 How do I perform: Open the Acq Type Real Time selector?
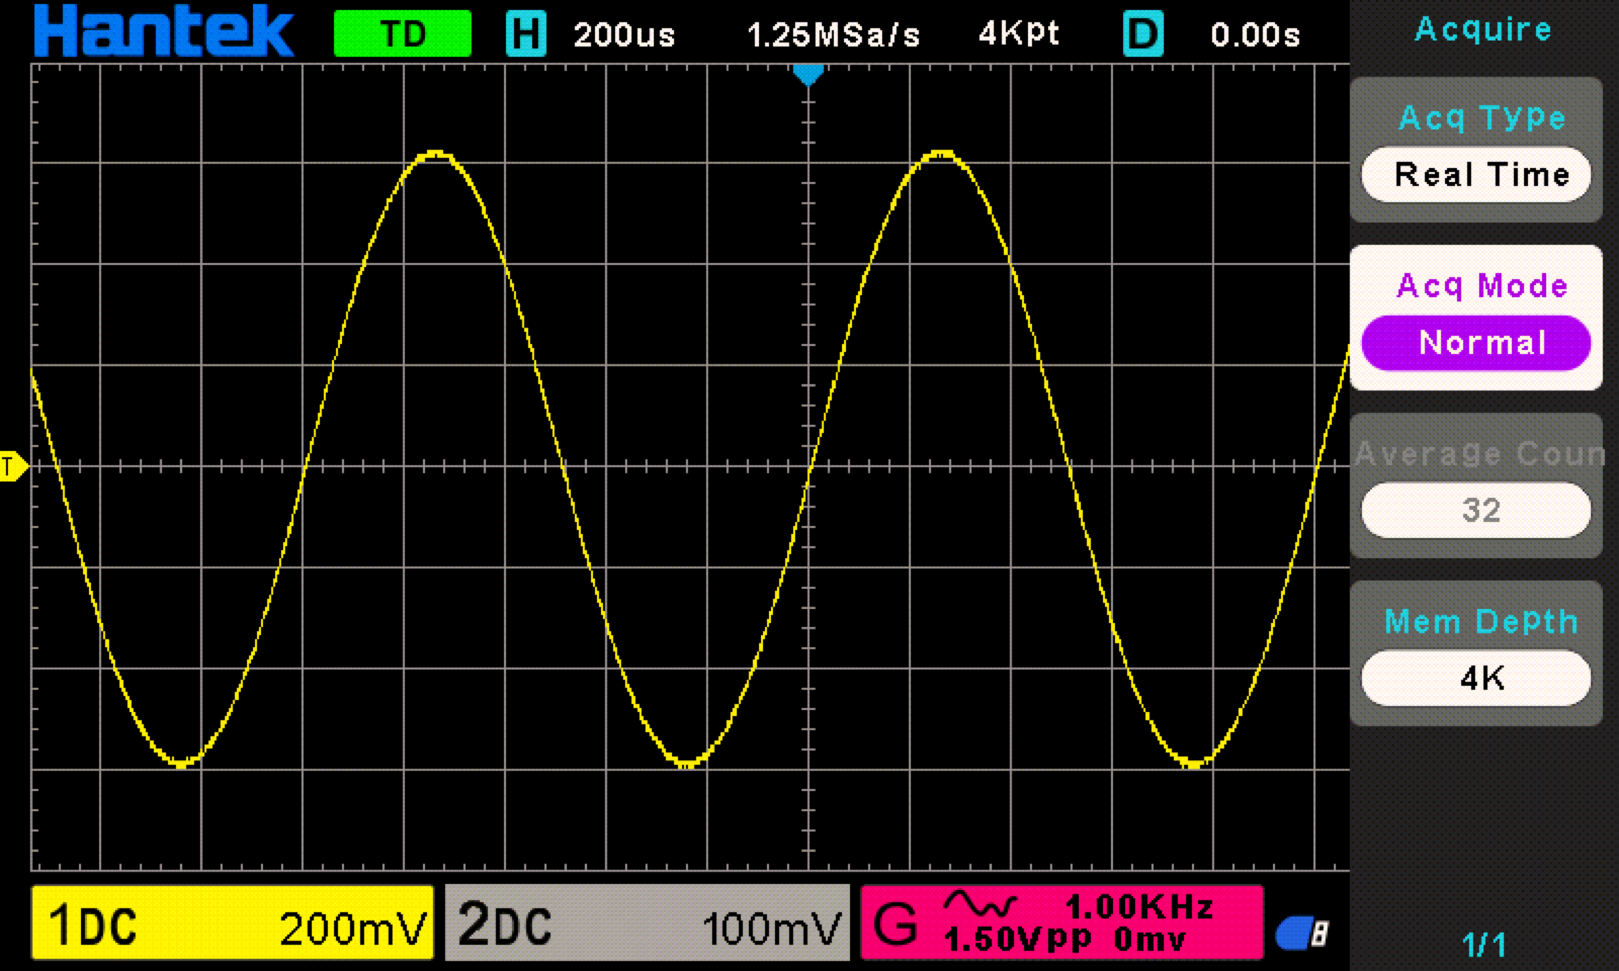[1475, 175]
